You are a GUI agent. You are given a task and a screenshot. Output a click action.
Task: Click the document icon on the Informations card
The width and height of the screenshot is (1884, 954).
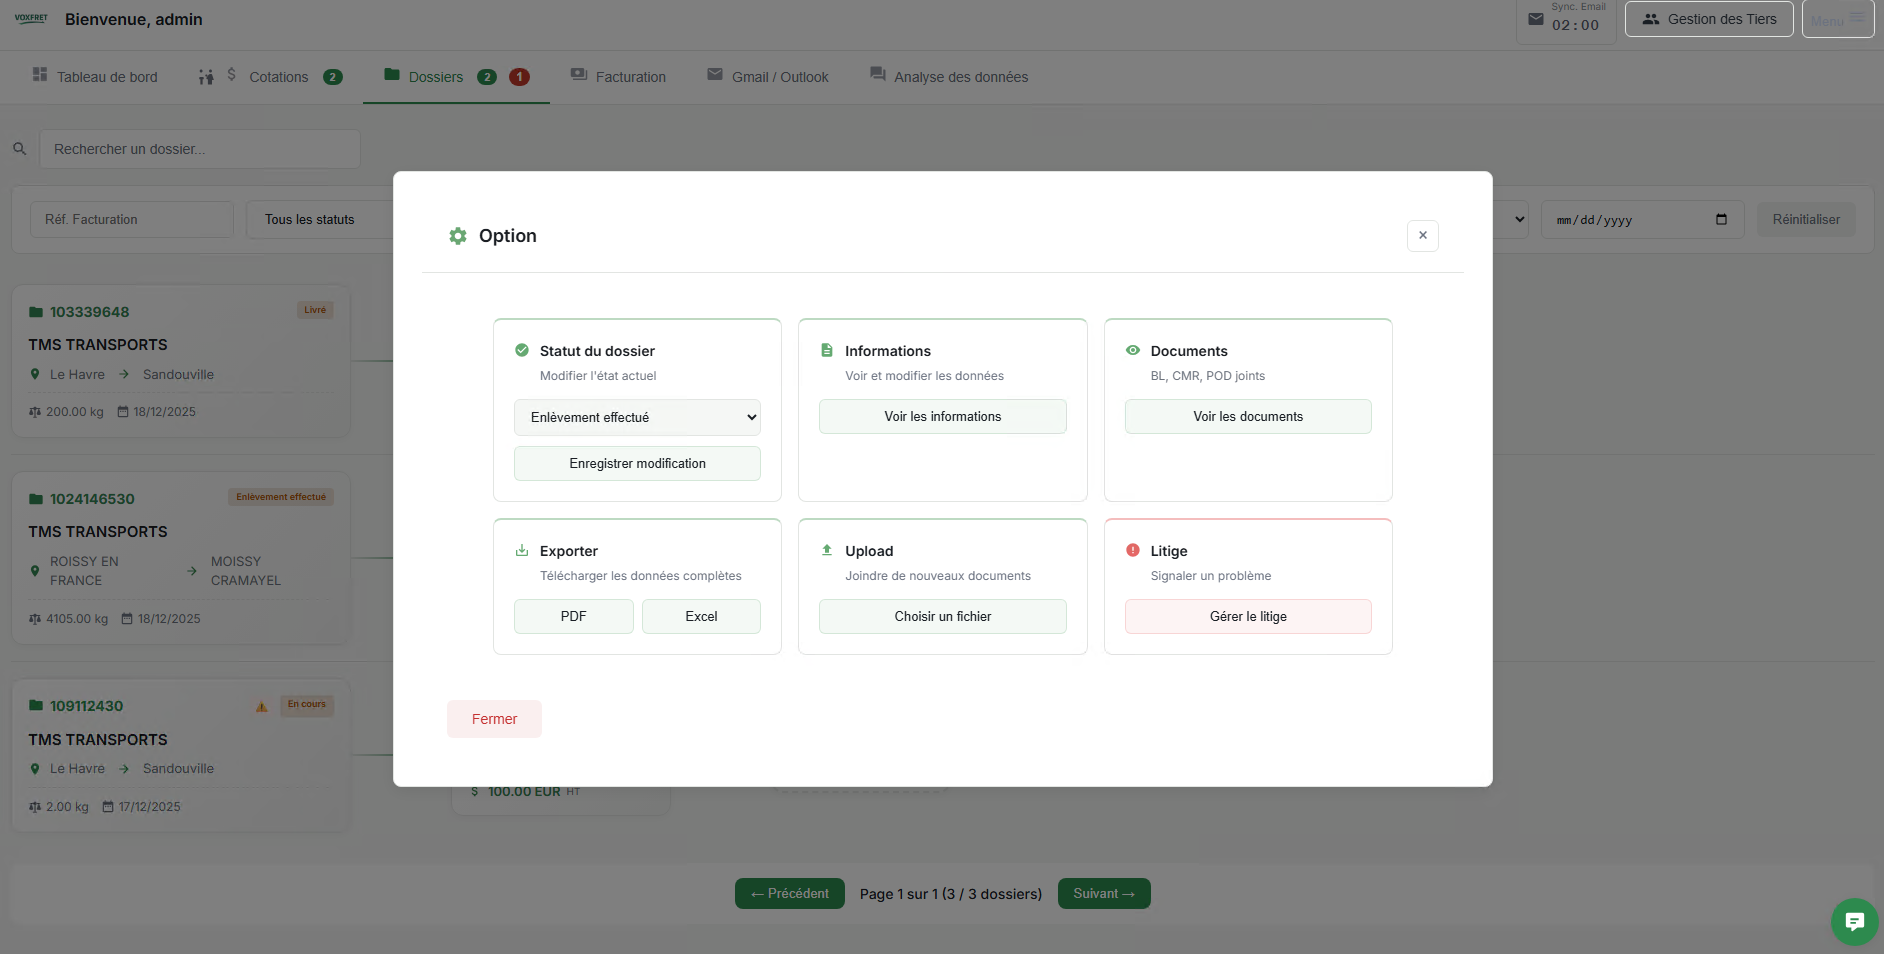coord(827,350)
